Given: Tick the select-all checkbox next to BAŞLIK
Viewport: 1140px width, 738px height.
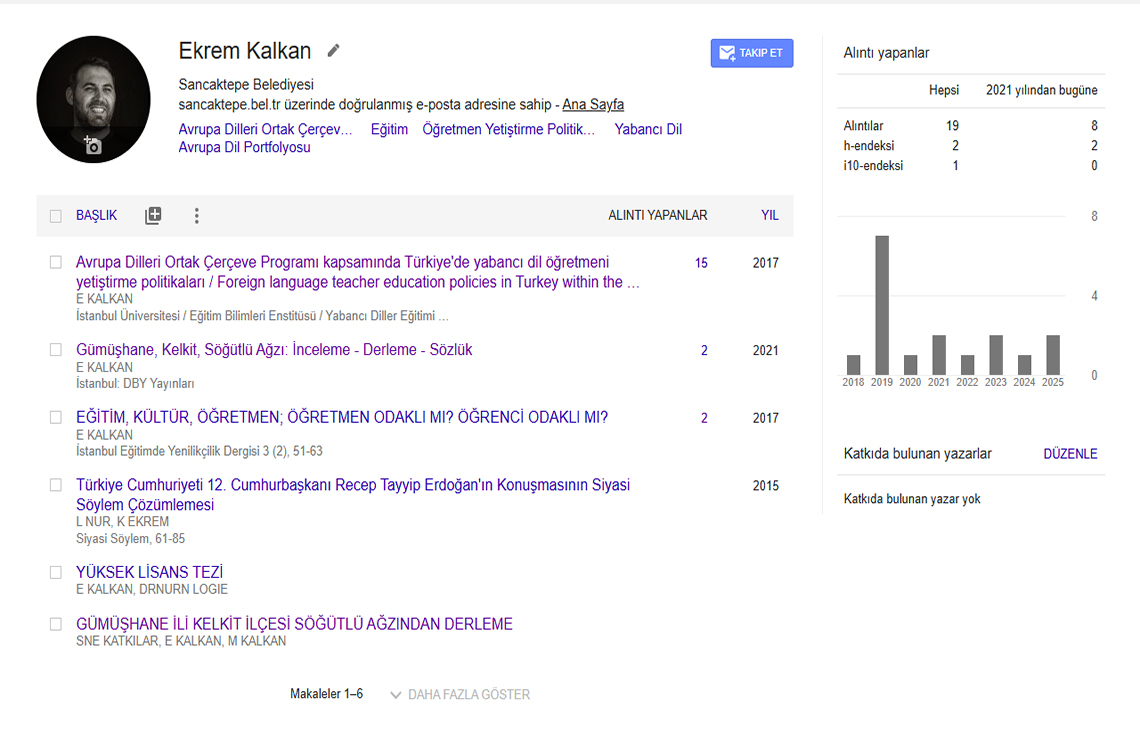Looking at the screenshot, I should pos(56,216).
